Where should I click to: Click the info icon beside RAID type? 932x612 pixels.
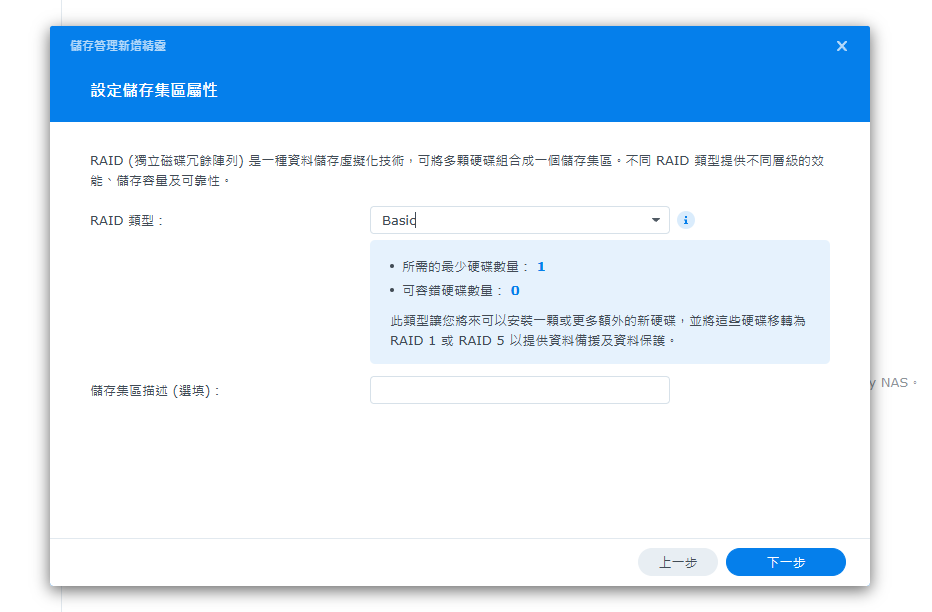point(685,220)
